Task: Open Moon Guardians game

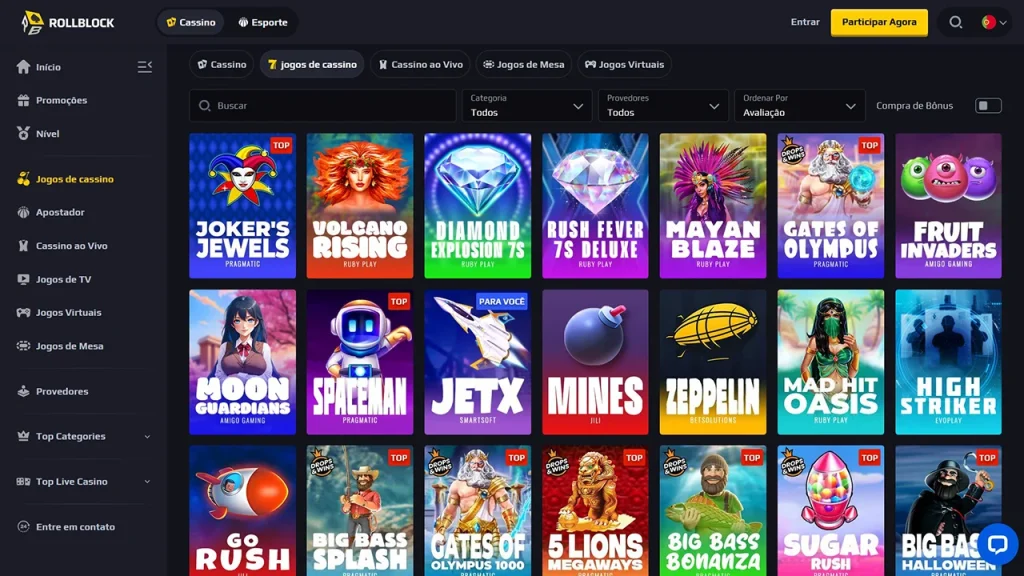Action: [x=242, y=362]
